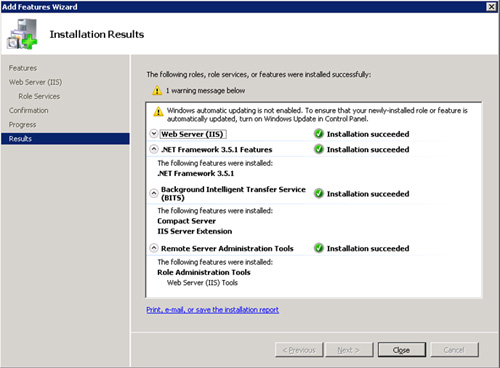
Task: Select the Role Services wizard step
Action: pos(39,96)
